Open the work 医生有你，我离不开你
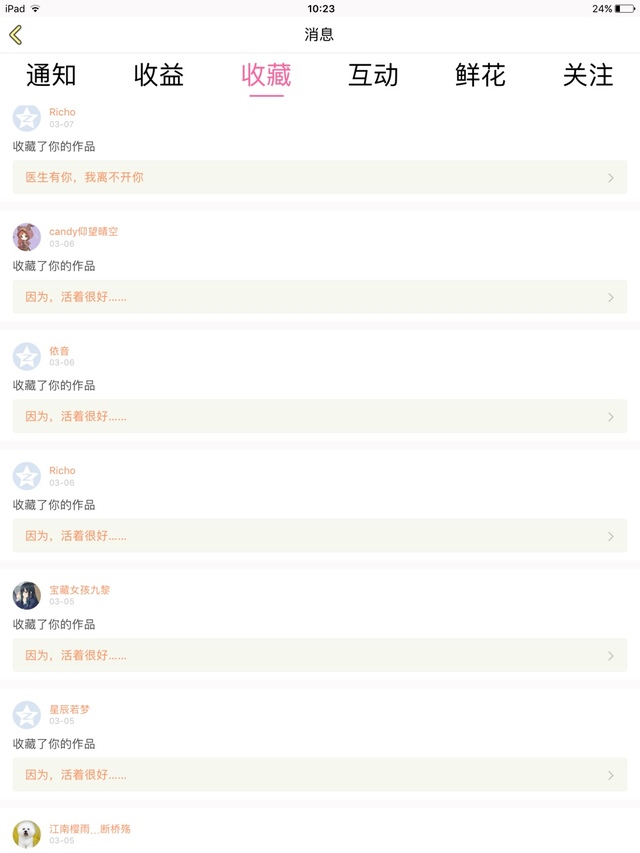 (85, 177)
